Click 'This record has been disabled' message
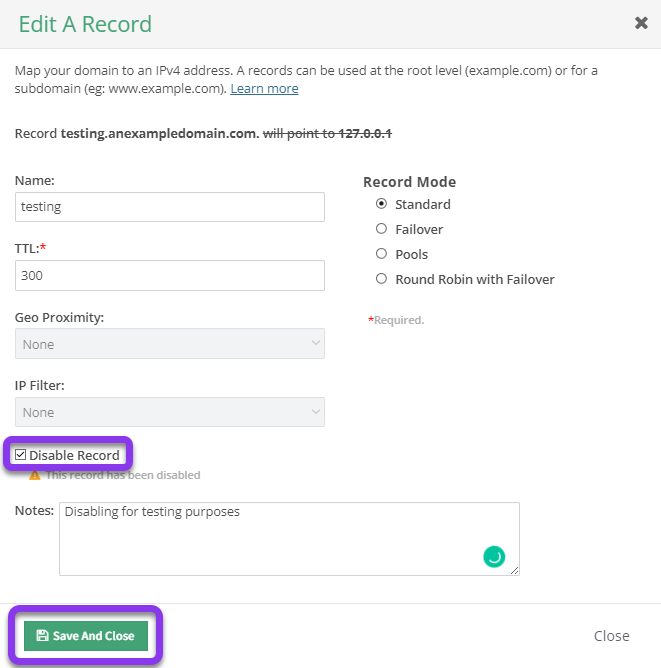 tap(123, 475)
